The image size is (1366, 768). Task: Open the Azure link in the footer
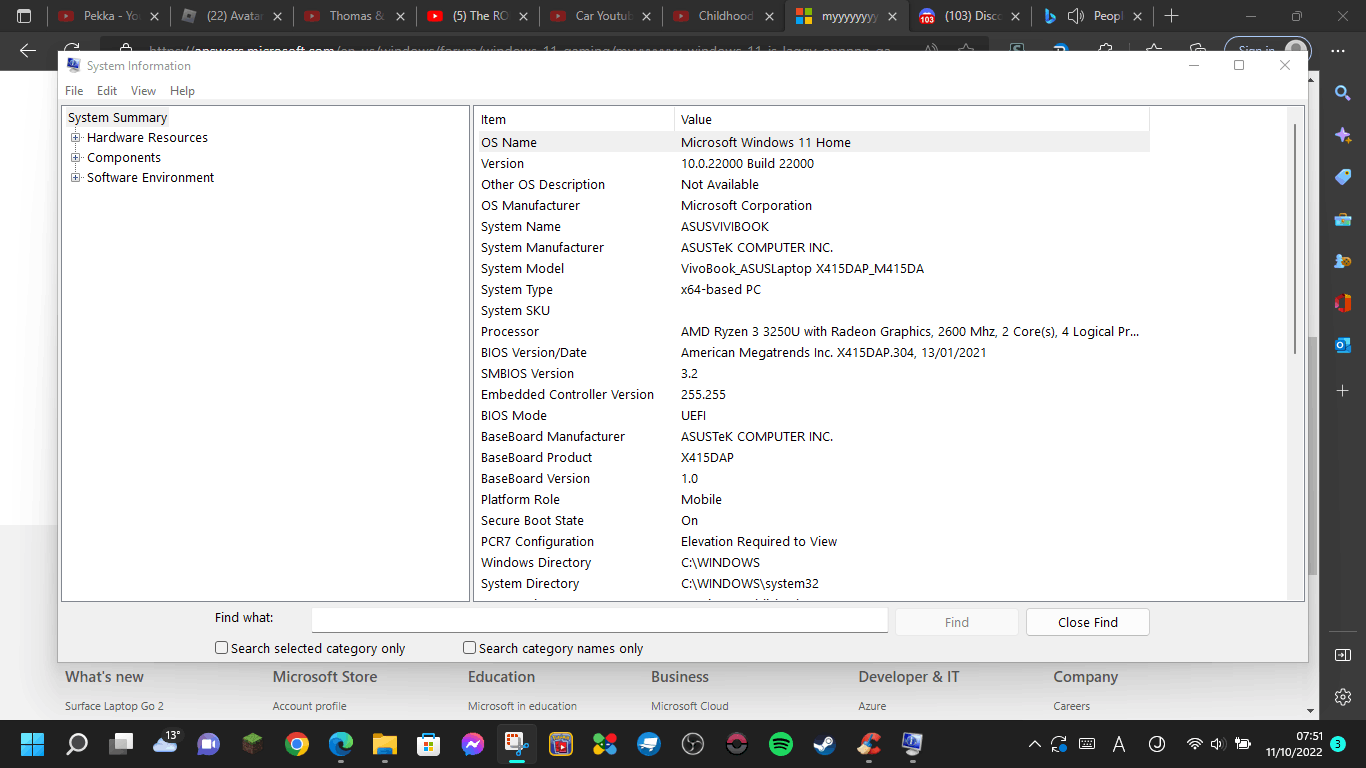click(872, 706)
